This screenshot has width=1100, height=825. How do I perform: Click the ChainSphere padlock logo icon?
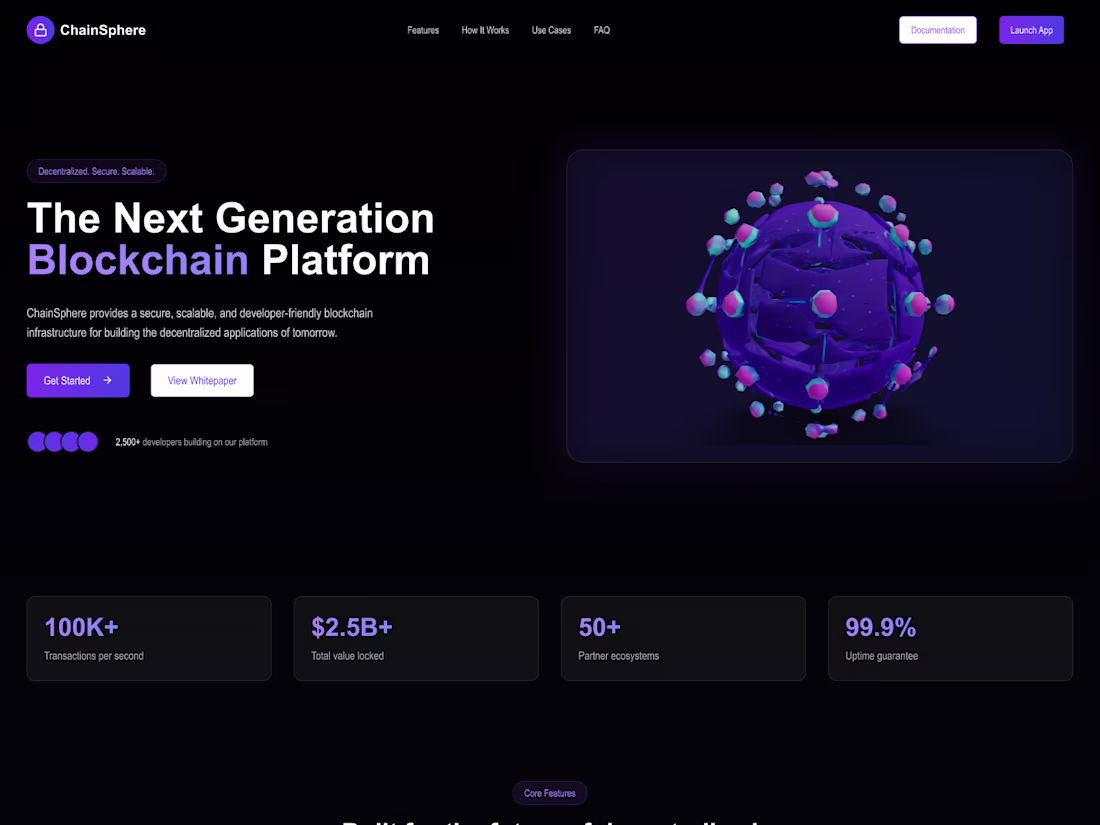tap(40, 30)
